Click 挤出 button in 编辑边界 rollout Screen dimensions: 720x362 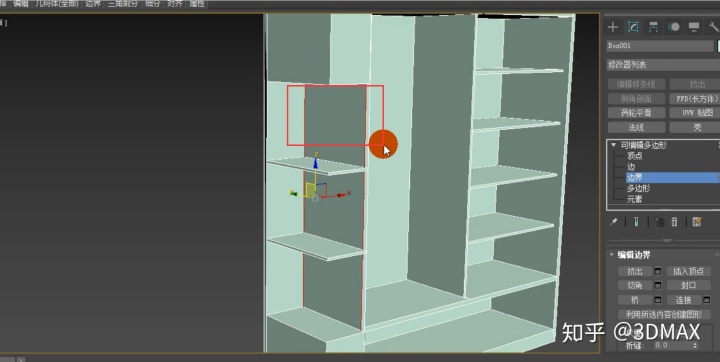[635, 272]
